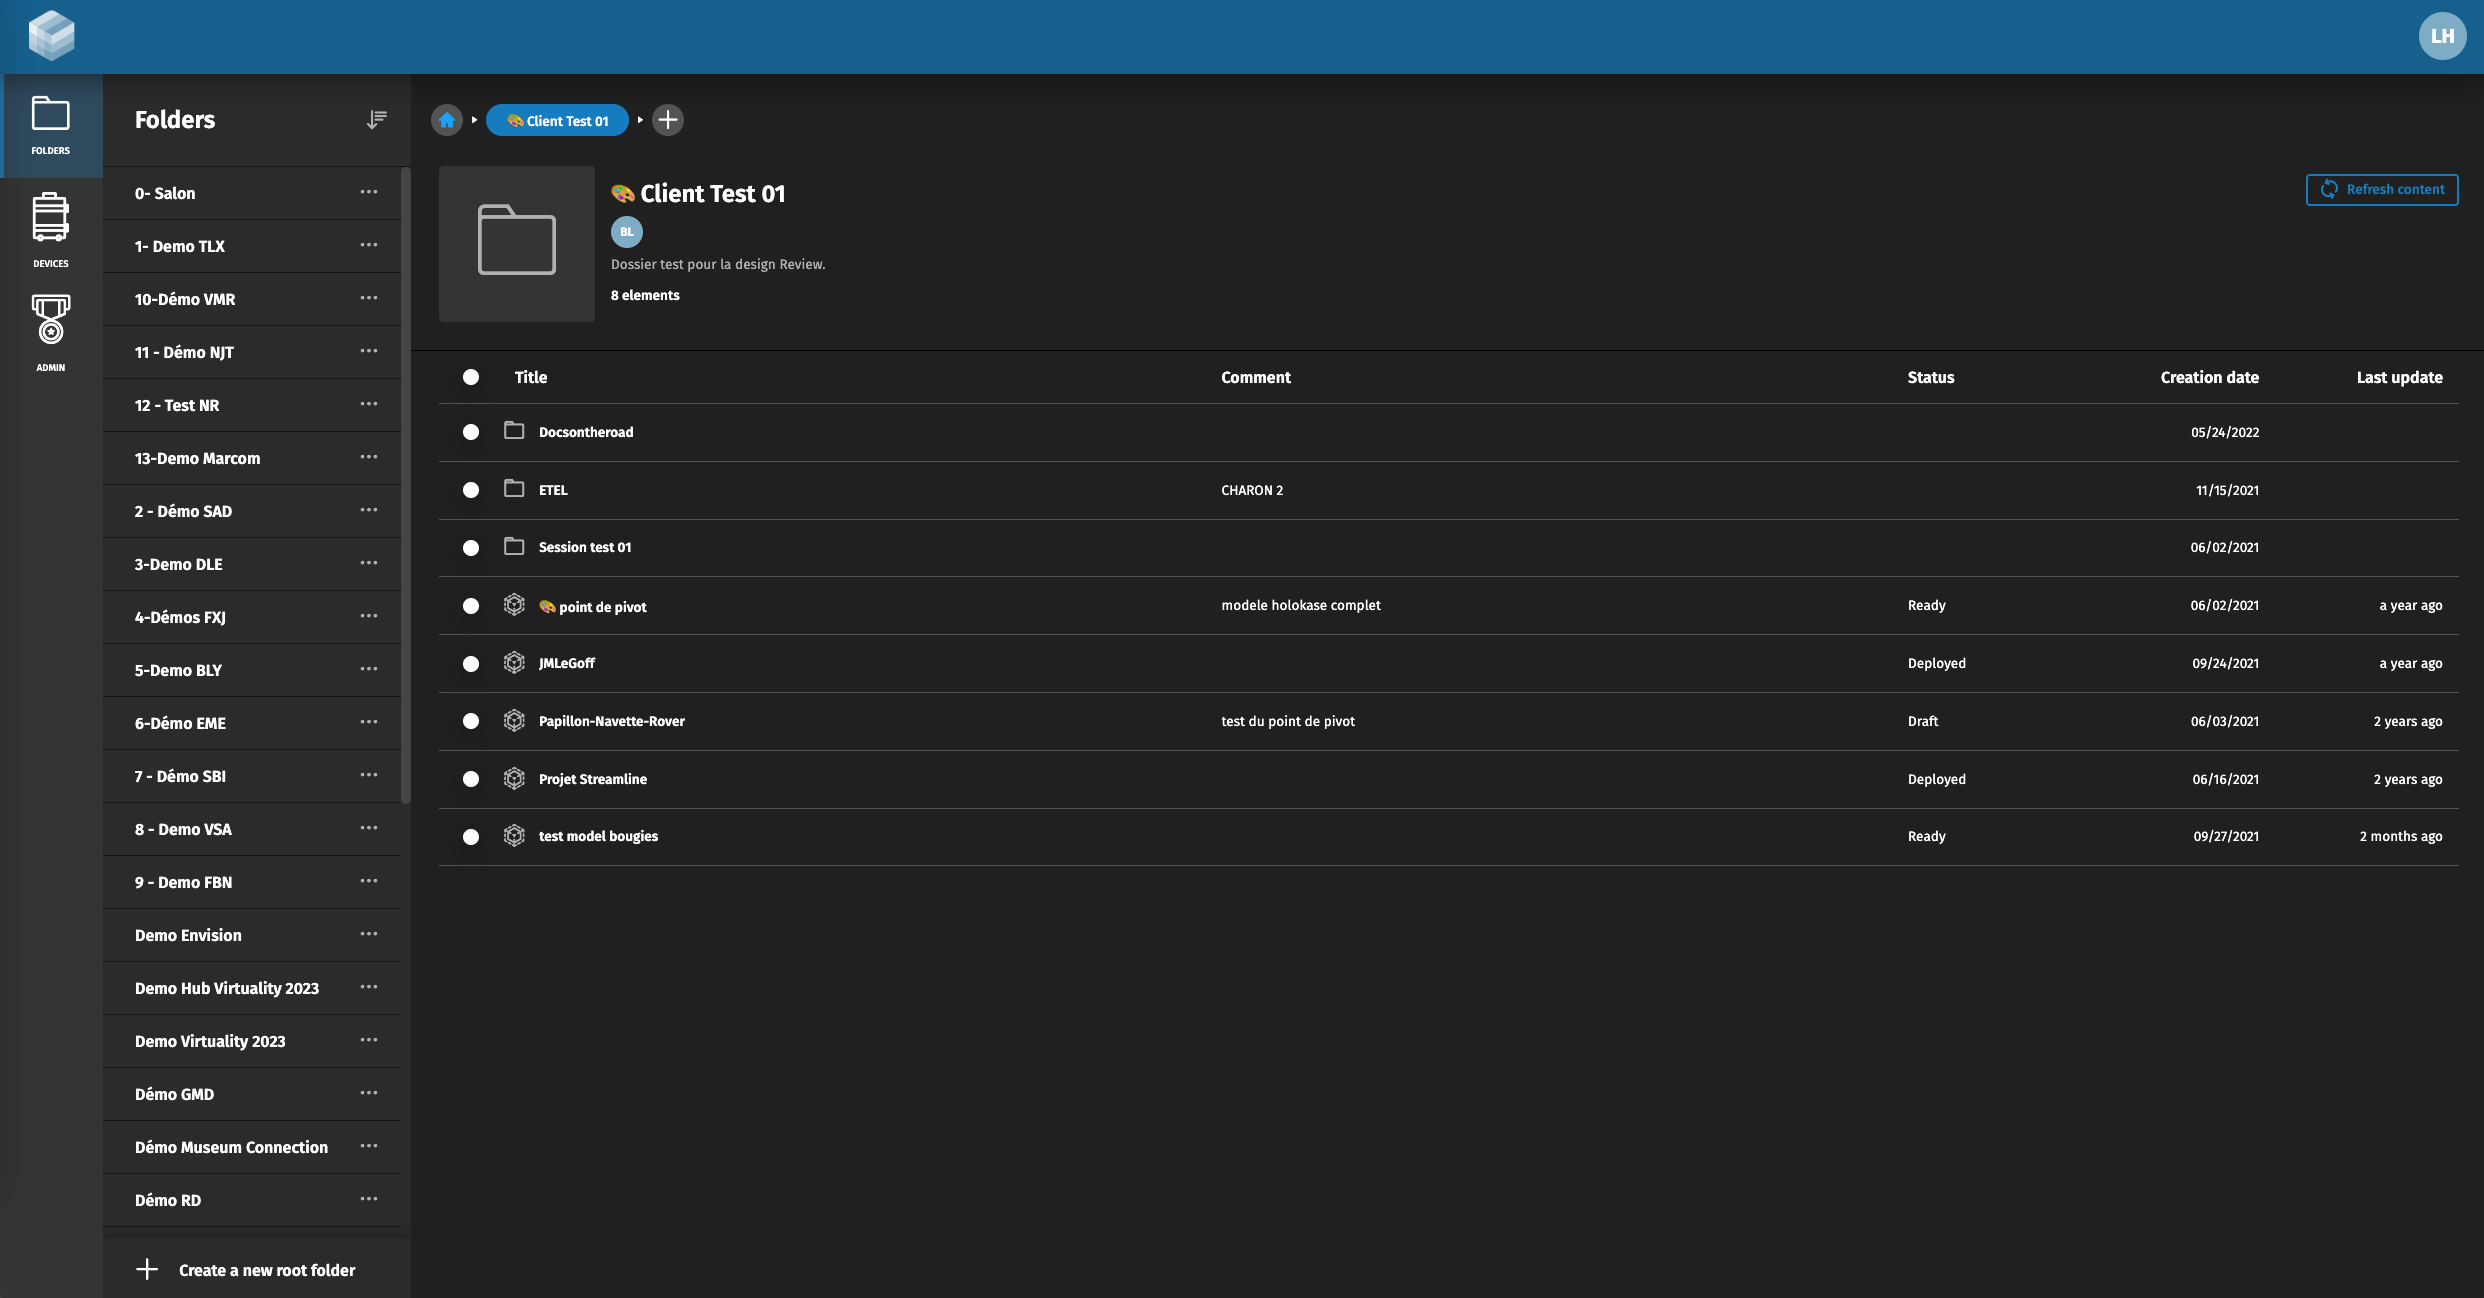Click the application cube logo
This screenshot has width=2484, height=1298.
point(51,36)
